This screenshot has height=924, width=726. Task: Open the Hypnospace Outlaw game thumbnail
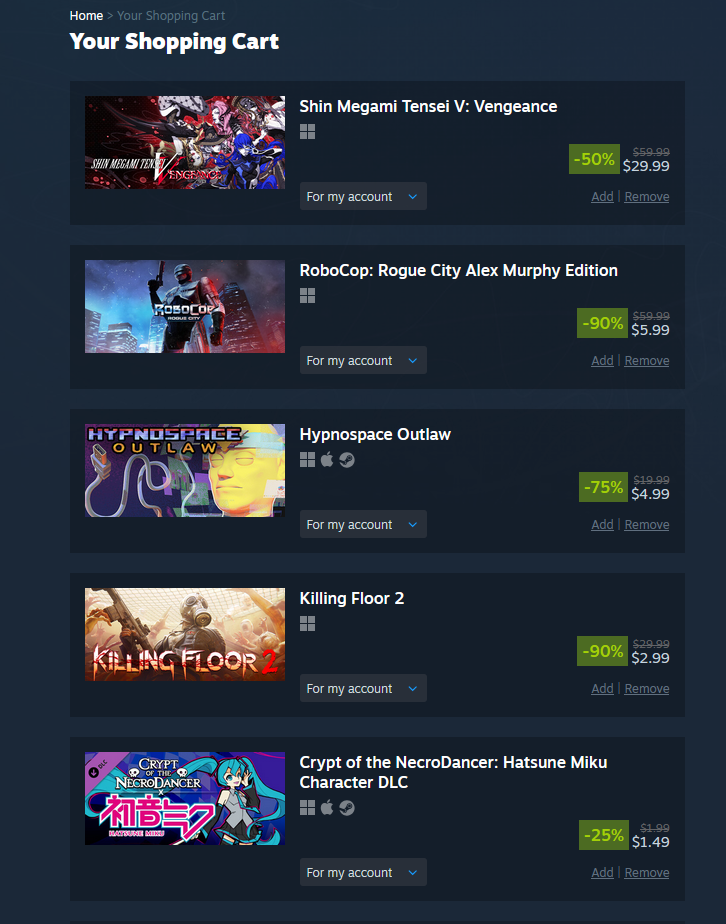coord(184,471)
